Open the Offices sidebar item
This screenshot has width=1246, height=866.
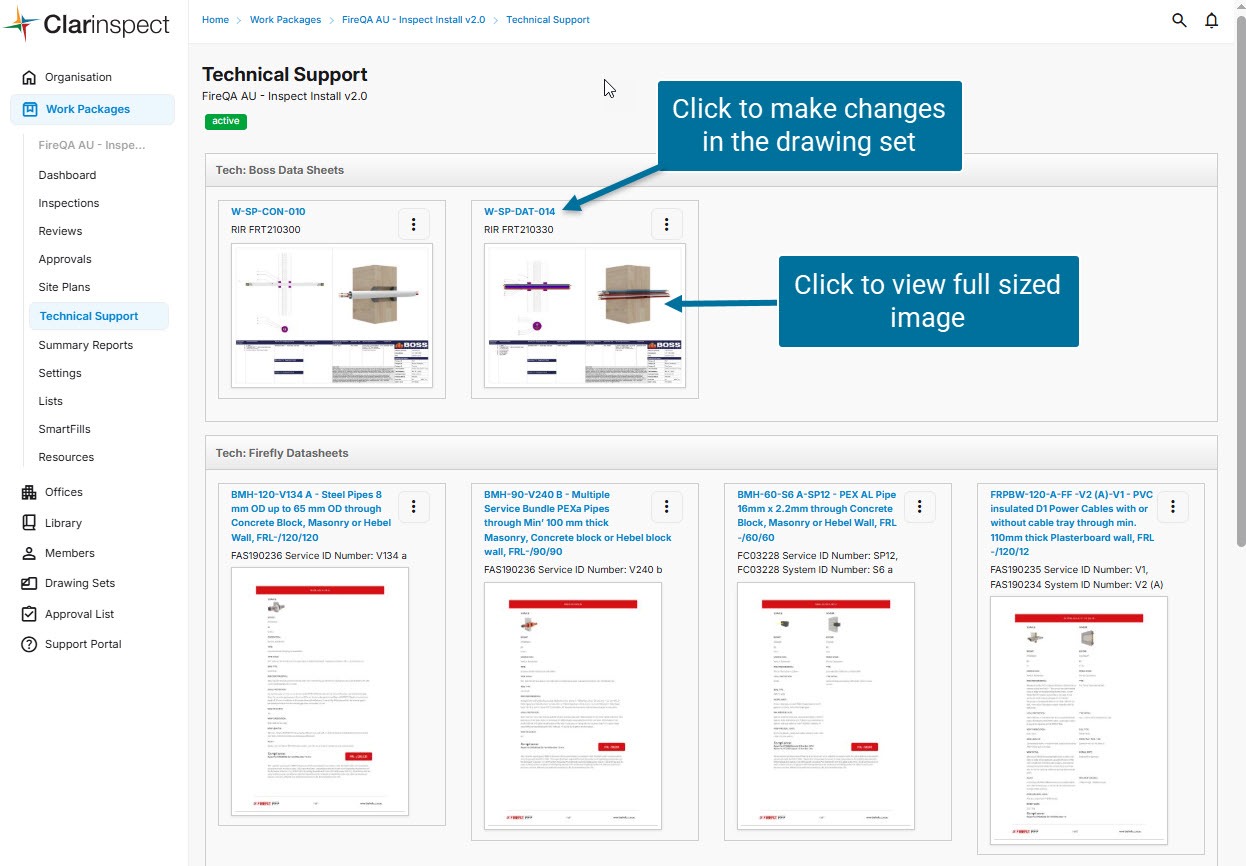click(63, 492)
